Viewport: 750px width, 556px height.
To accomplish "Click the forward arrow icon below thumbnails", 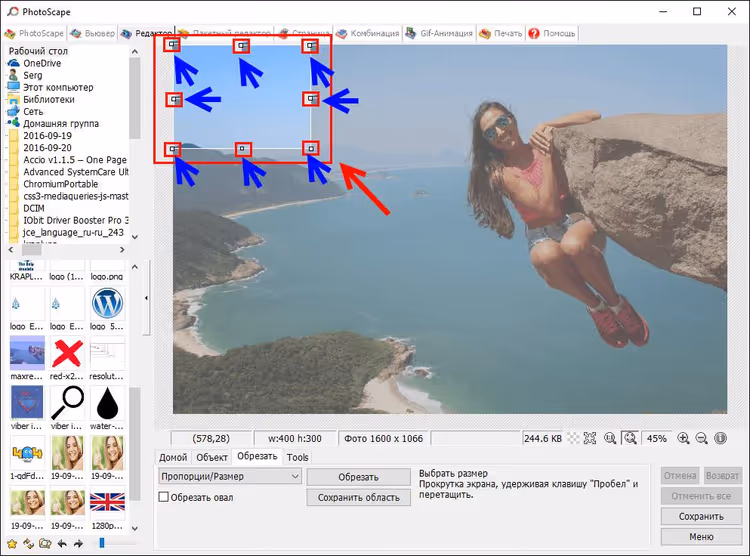I will tap(78, 544).
